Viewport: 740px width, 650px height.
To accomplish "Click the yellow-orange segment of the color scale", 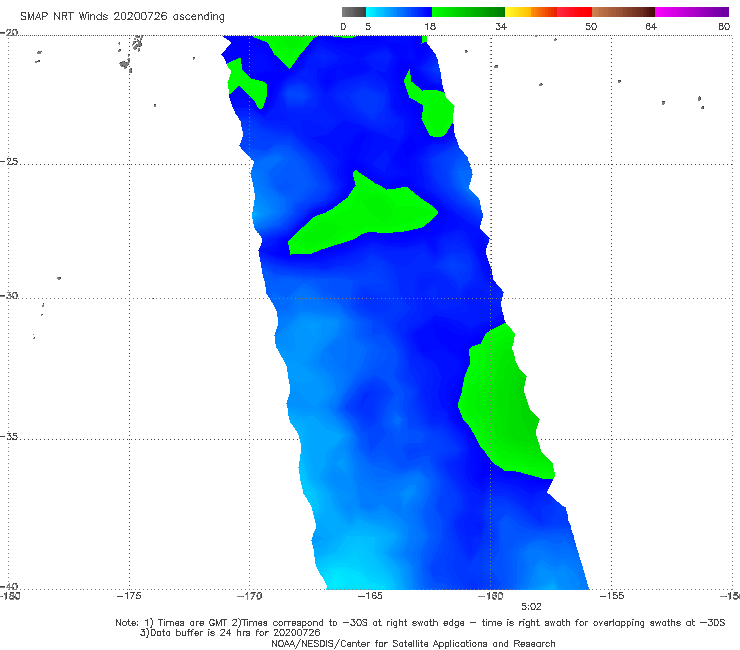I will point(531,12).
